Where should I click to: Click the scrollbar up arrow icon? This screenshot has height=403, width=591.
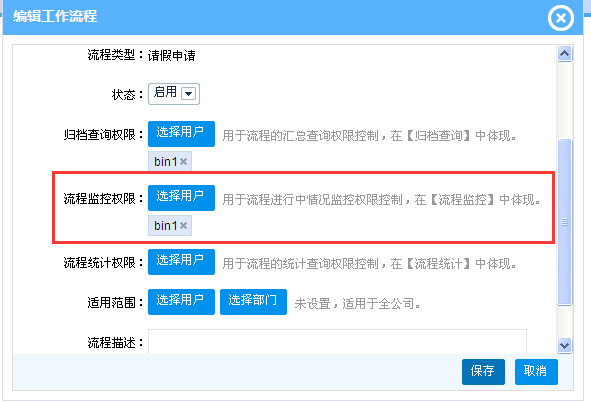564,54
